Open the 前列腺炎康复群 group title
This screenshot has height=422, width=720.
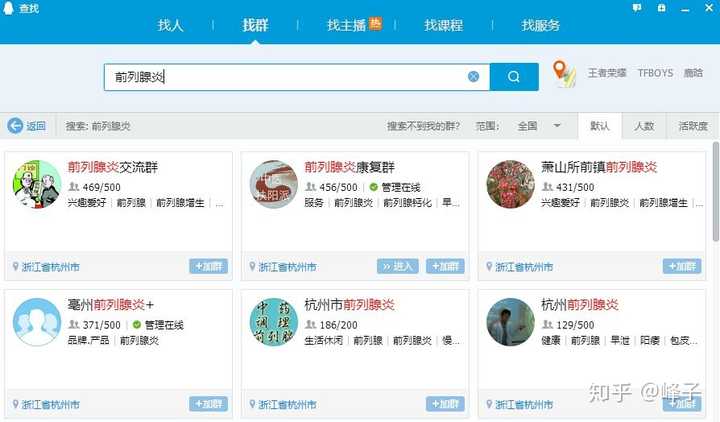(x=349, y=167)
